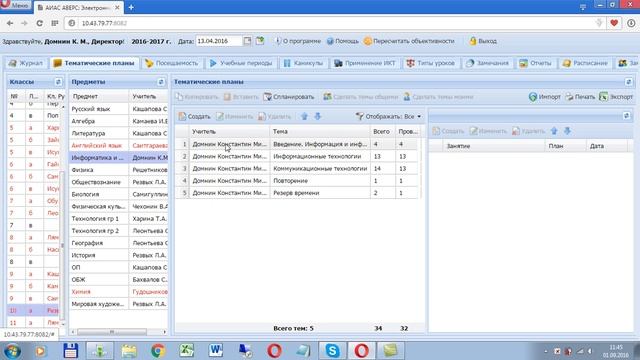Open a new browser tab
640x360 pixels.
pos(131,7)
